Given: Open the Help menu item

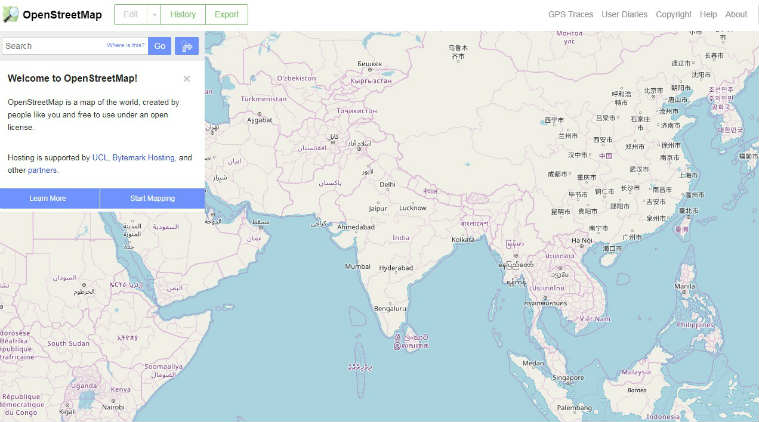Looking at the screenshot, I should (708, 15).
